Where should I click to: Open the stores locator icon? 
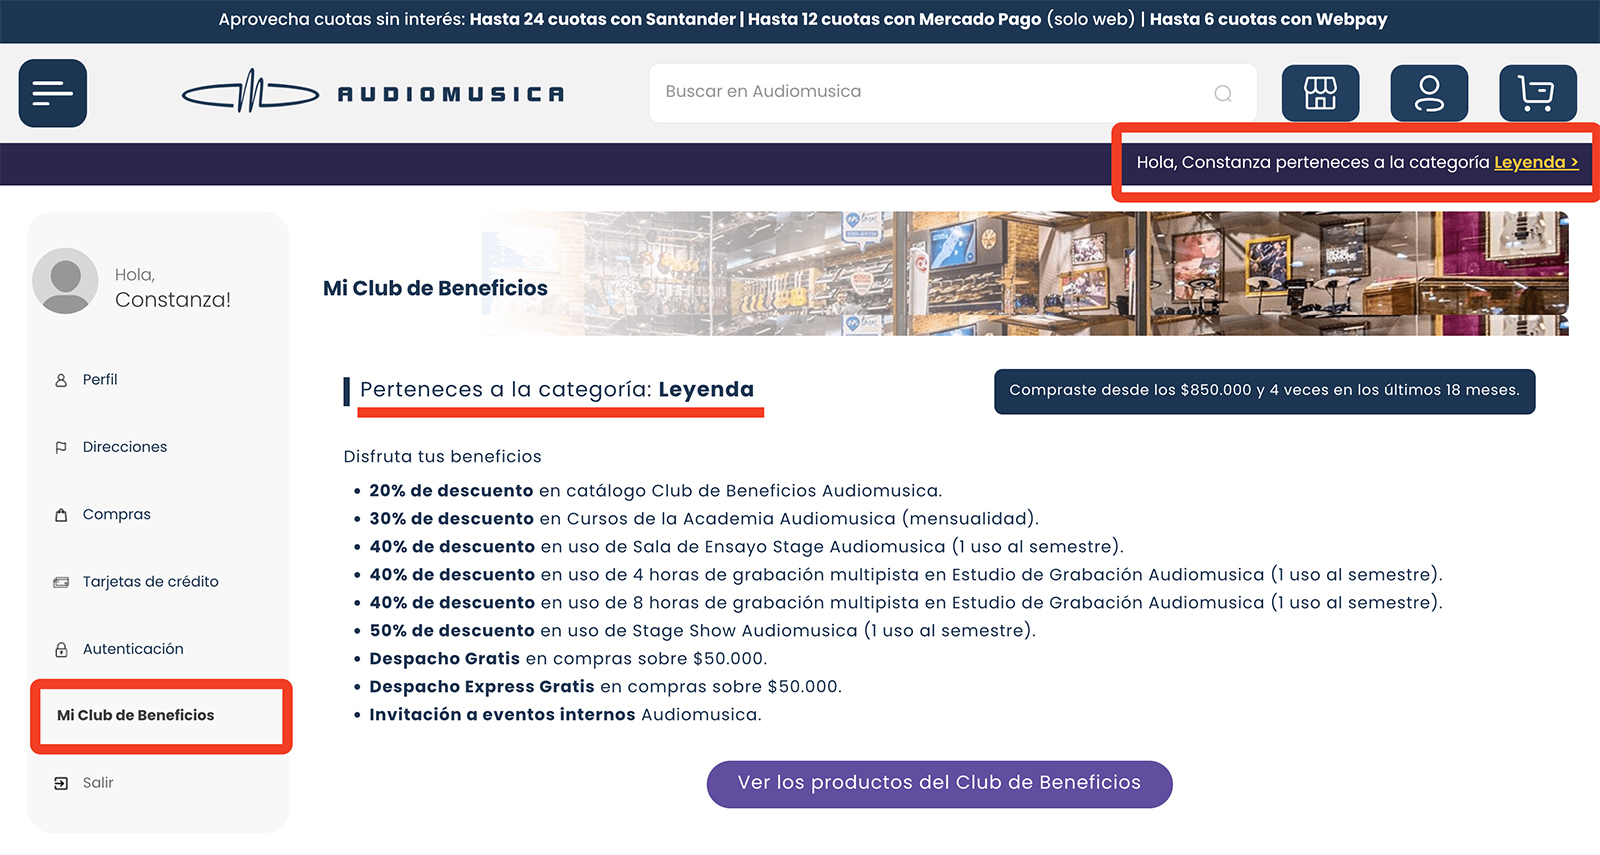[x=1320, y=93]
